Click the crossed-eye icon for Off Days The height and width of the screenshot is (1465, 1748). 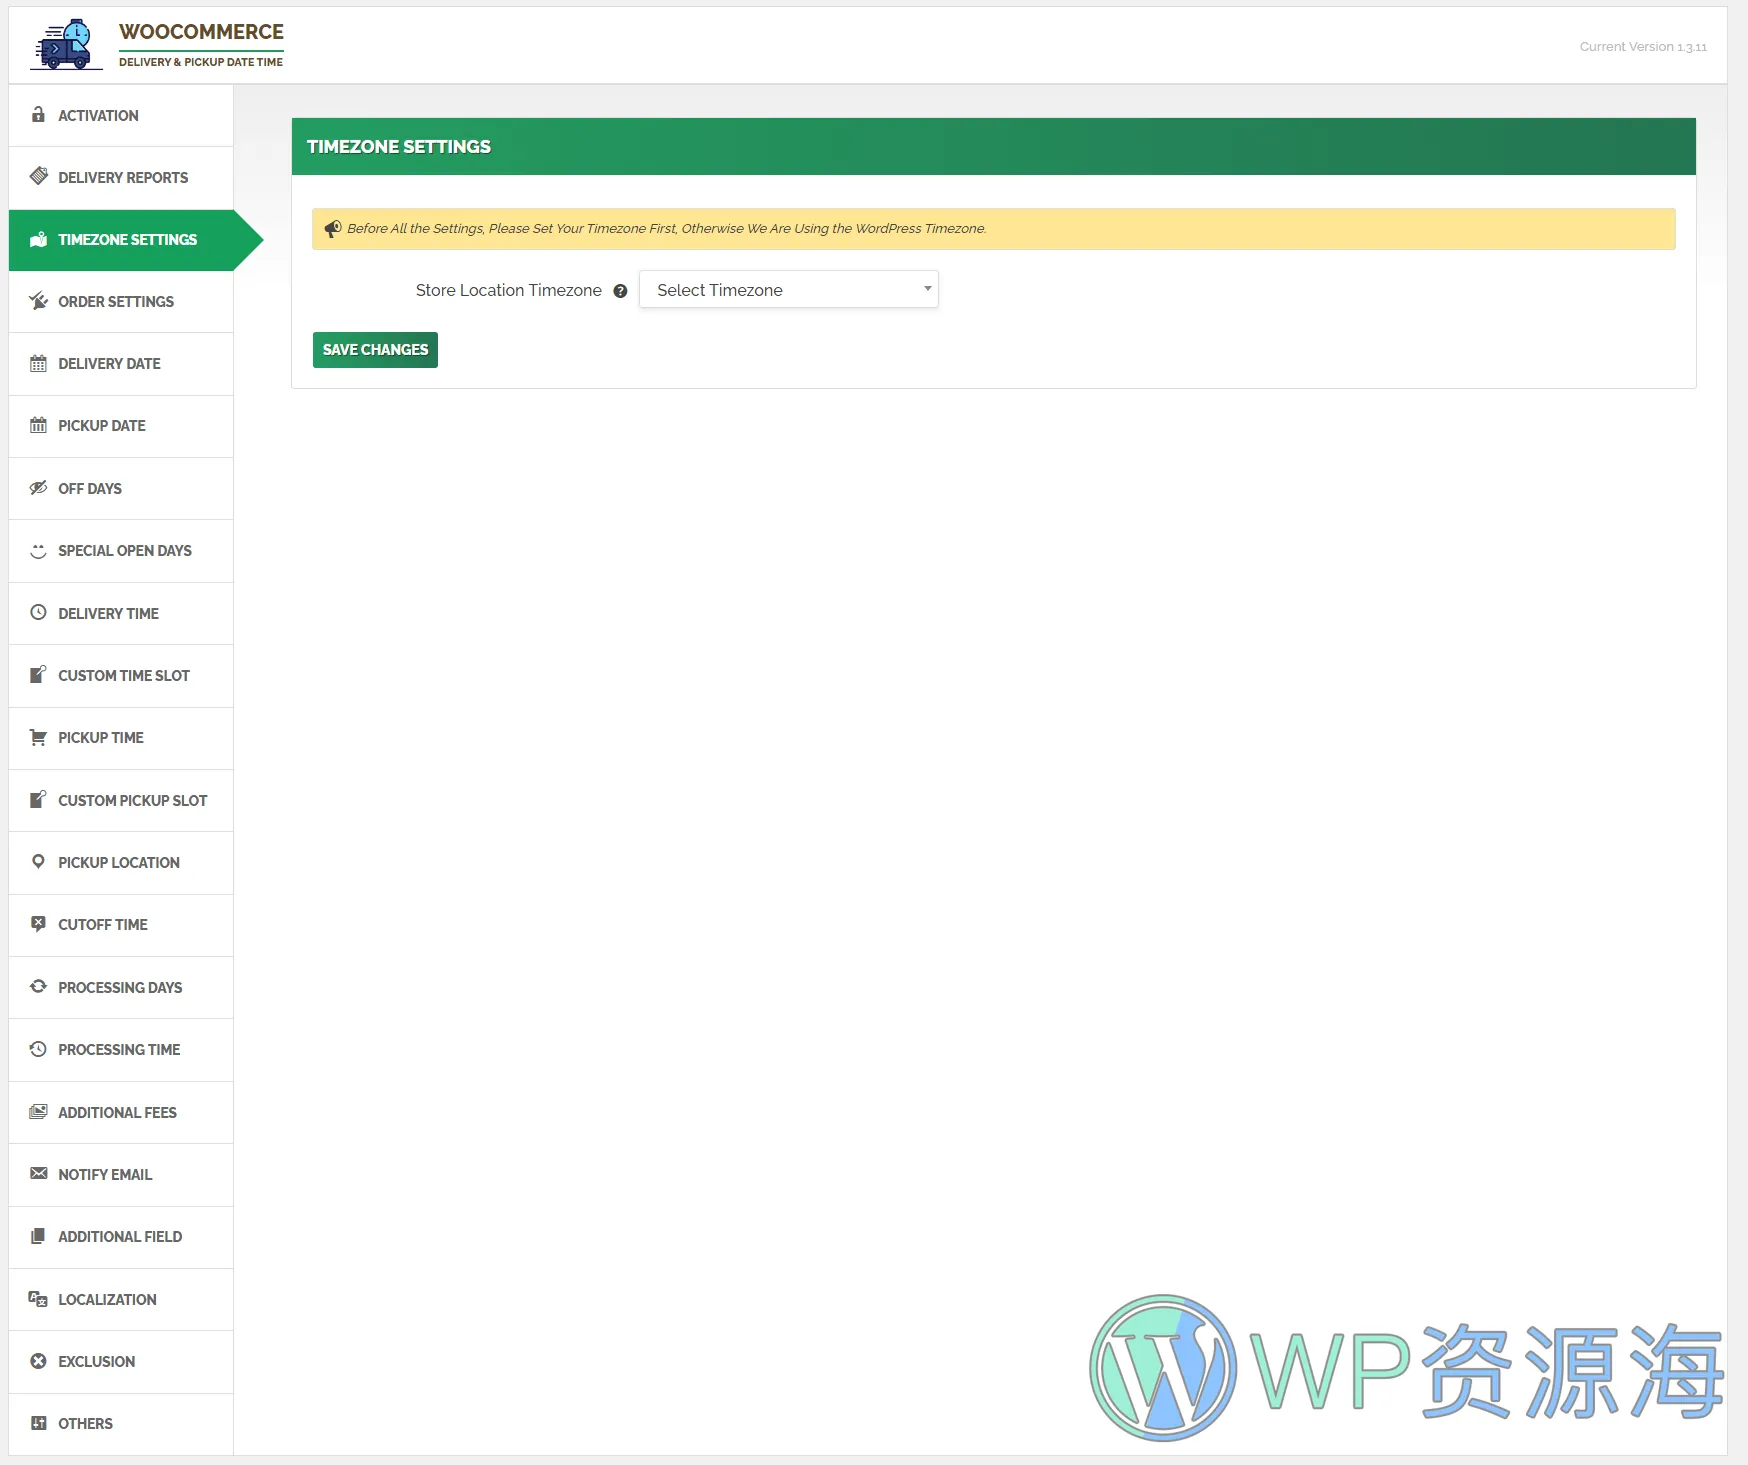click(38, 488)
